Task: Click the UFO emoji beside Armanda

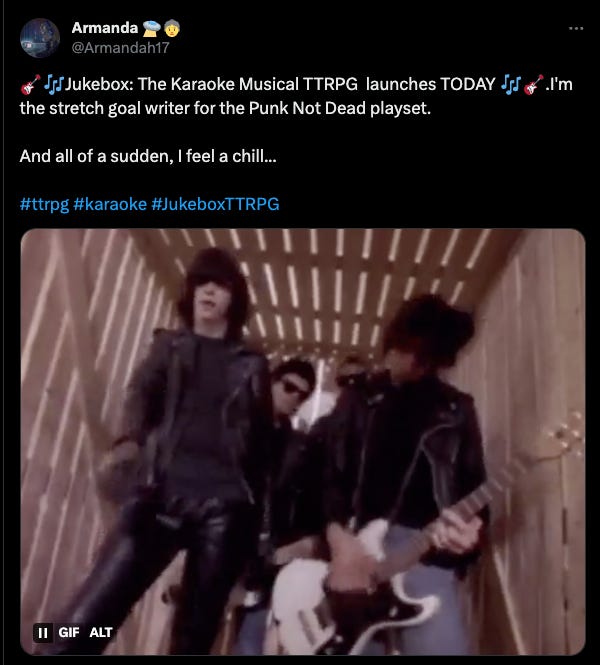Action: [151, 28]
